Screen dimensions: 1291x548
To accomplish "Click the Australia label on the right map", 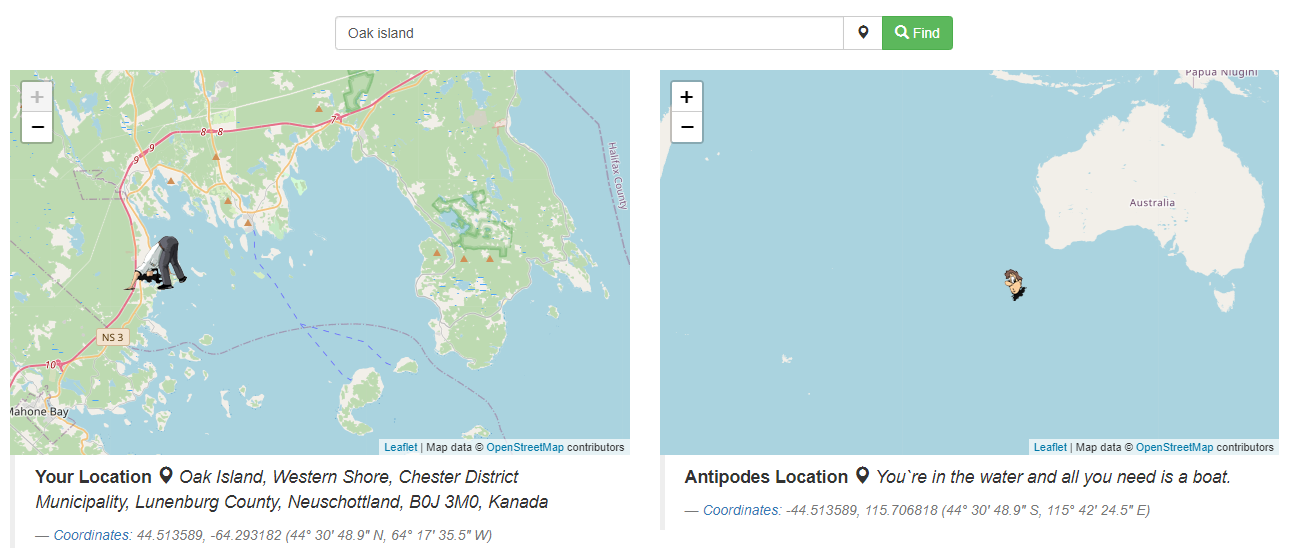I will 1152,203.
